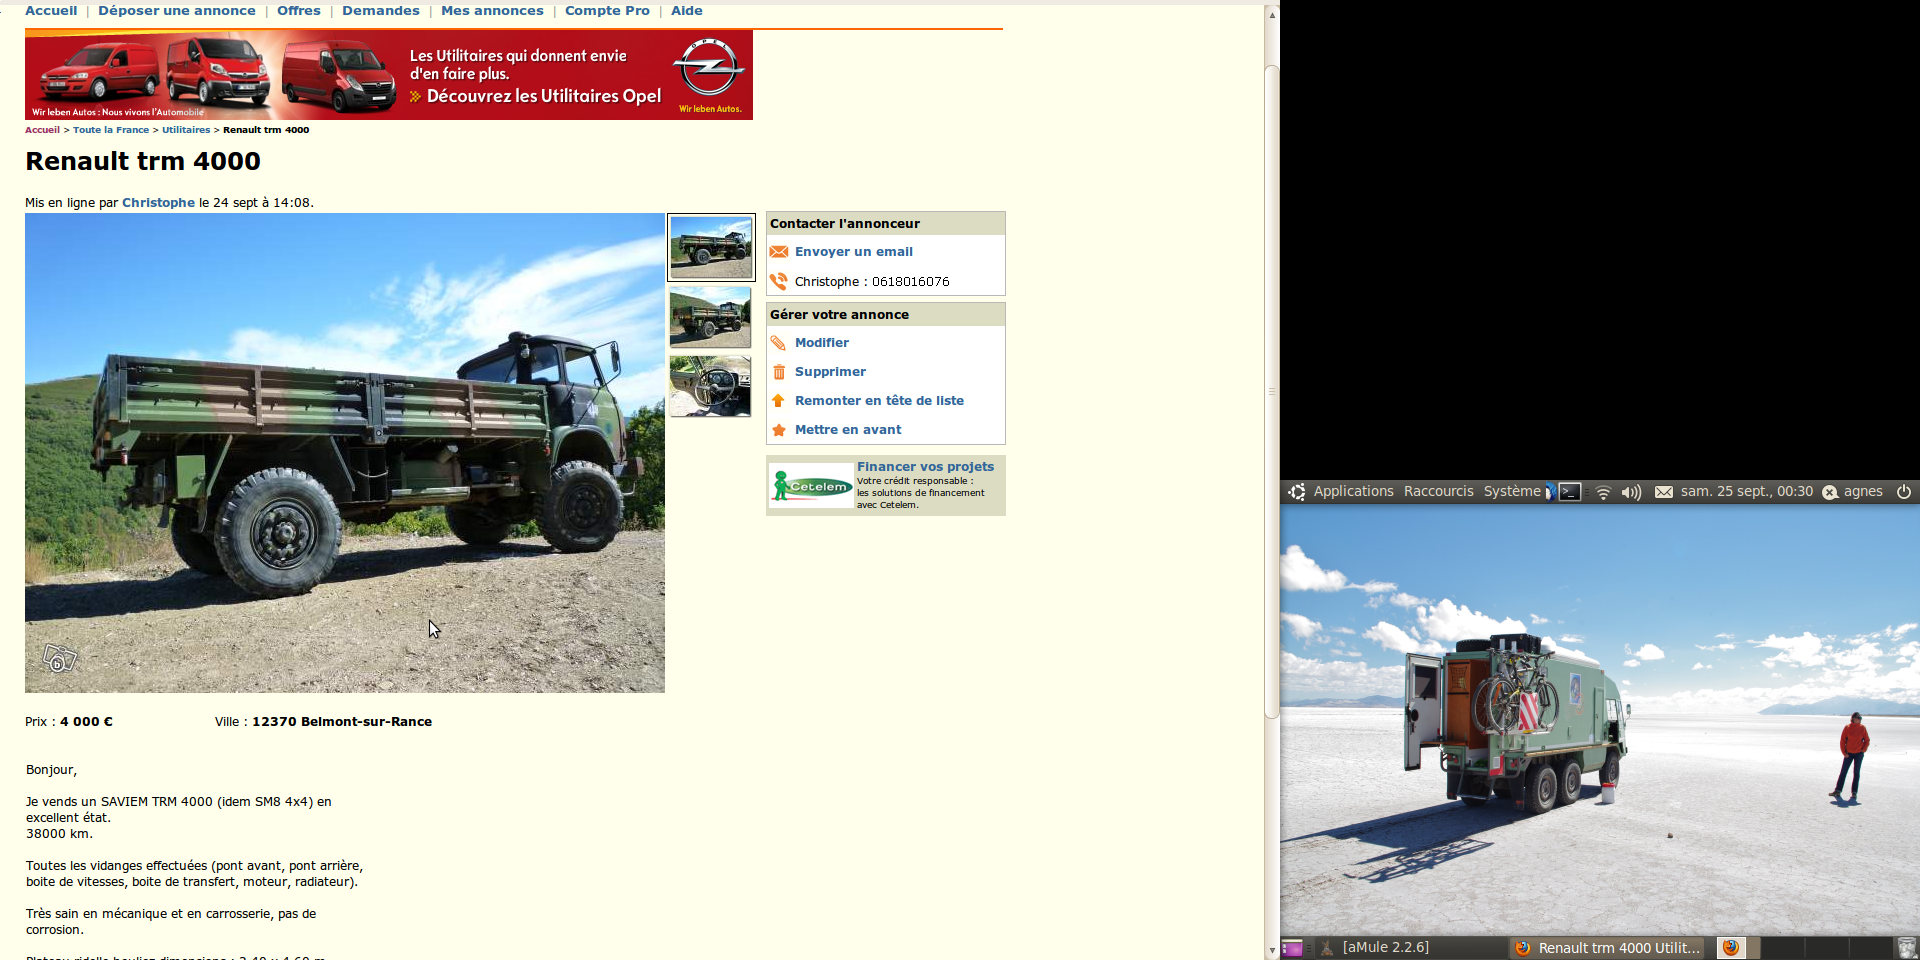
Task: Click the pencil icon next to Modifier
Action: [x=779, y=343]
